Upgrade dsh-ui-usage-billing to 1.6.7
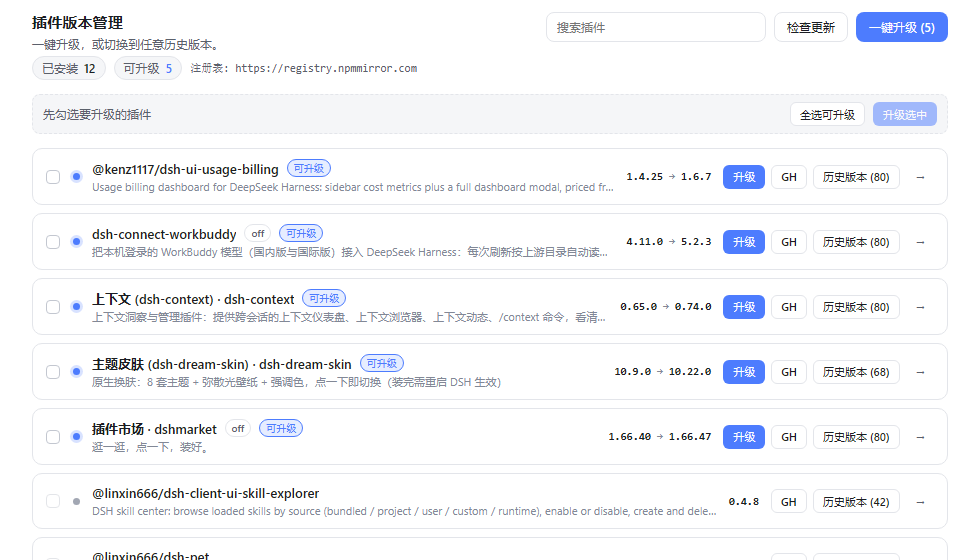980x560 pixels. click(744, 177)
